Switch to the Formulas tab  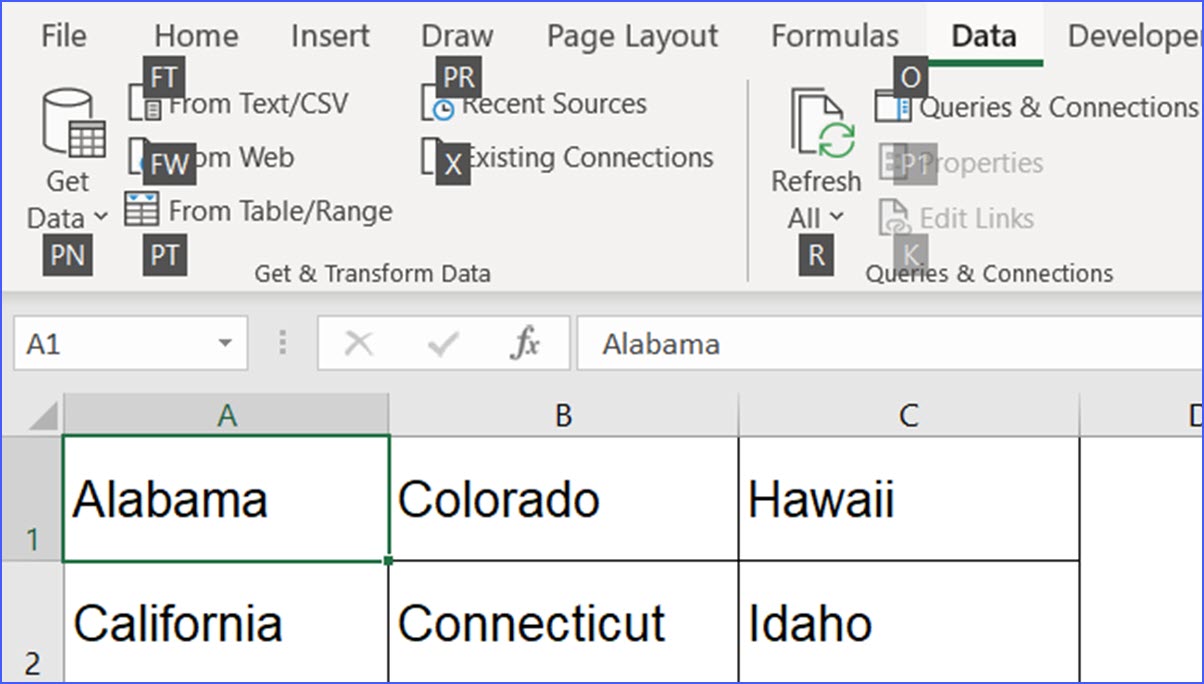[x=836, y=36]
